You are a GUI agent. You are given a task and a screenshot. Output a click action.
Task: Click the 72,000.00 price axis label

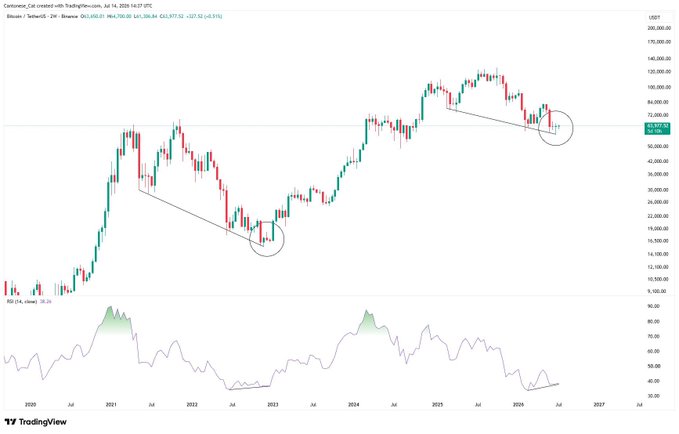point(659,115)
